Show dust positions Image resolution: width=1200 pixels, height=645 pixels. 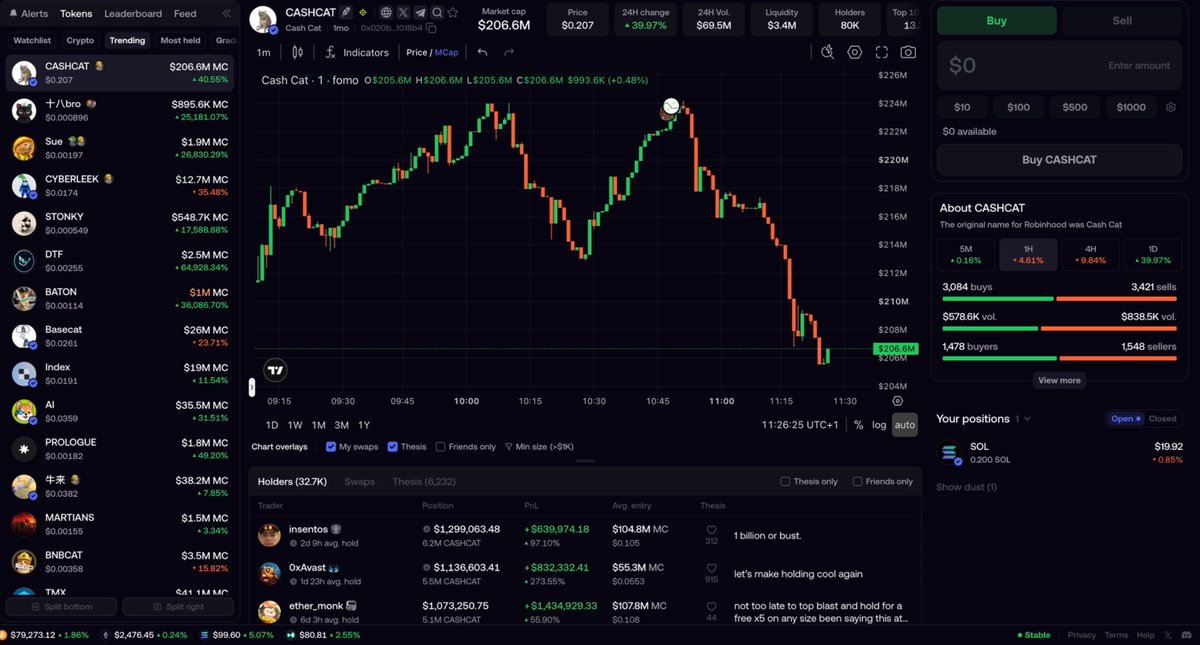(x=966, y=487)
